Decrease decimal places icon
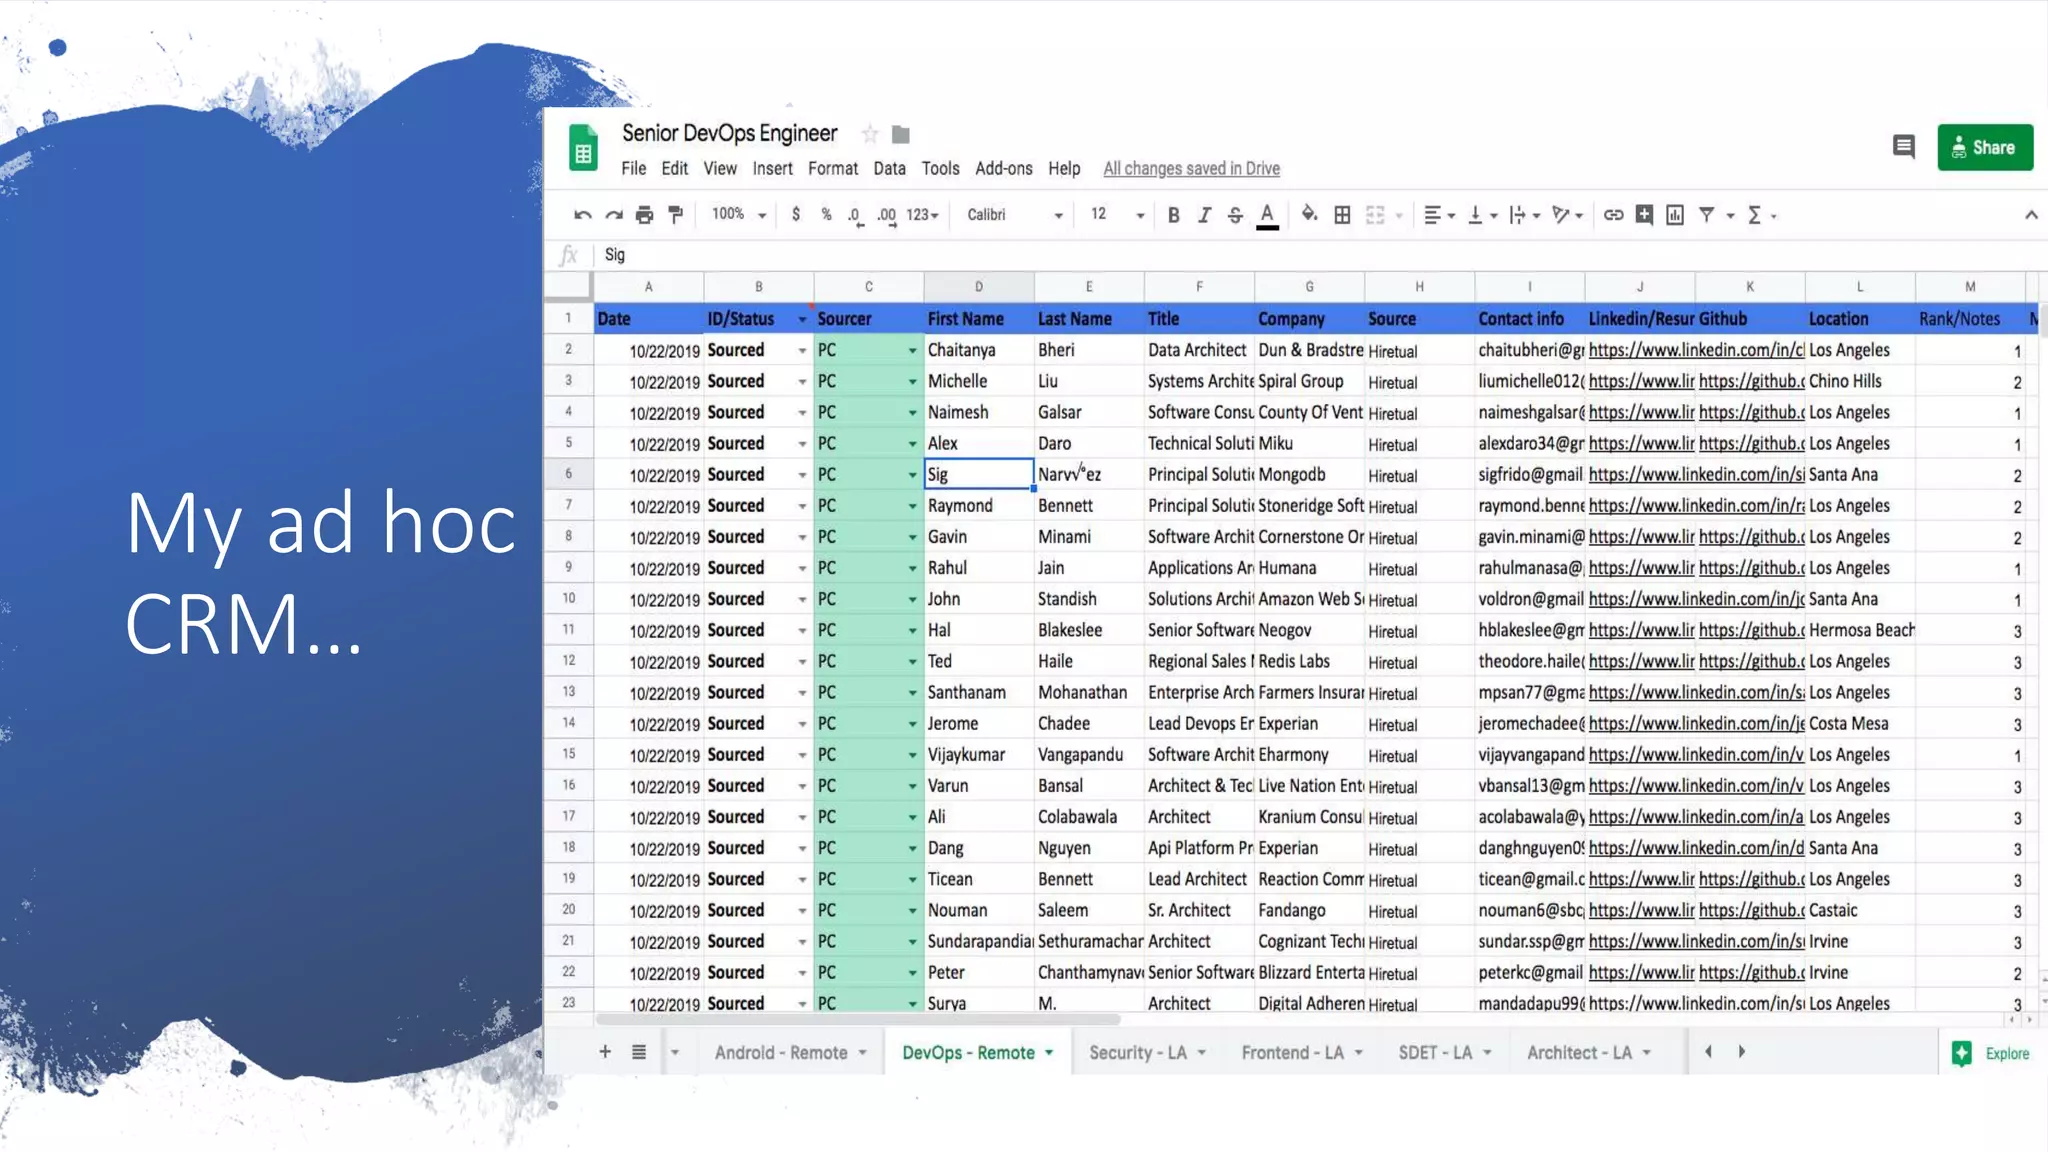This screenshot has height=1152, width=2048. (x=855, y=215)
